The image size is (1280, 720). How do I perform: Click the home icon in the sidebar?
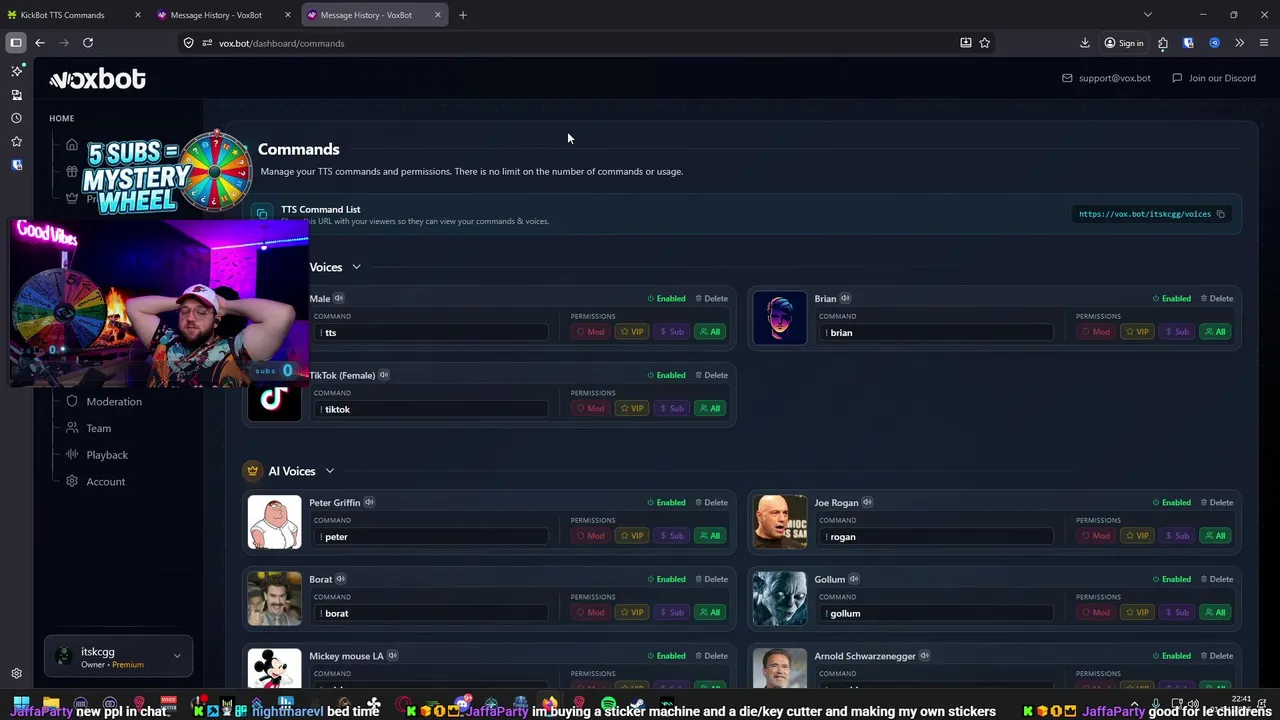(72, 145)
